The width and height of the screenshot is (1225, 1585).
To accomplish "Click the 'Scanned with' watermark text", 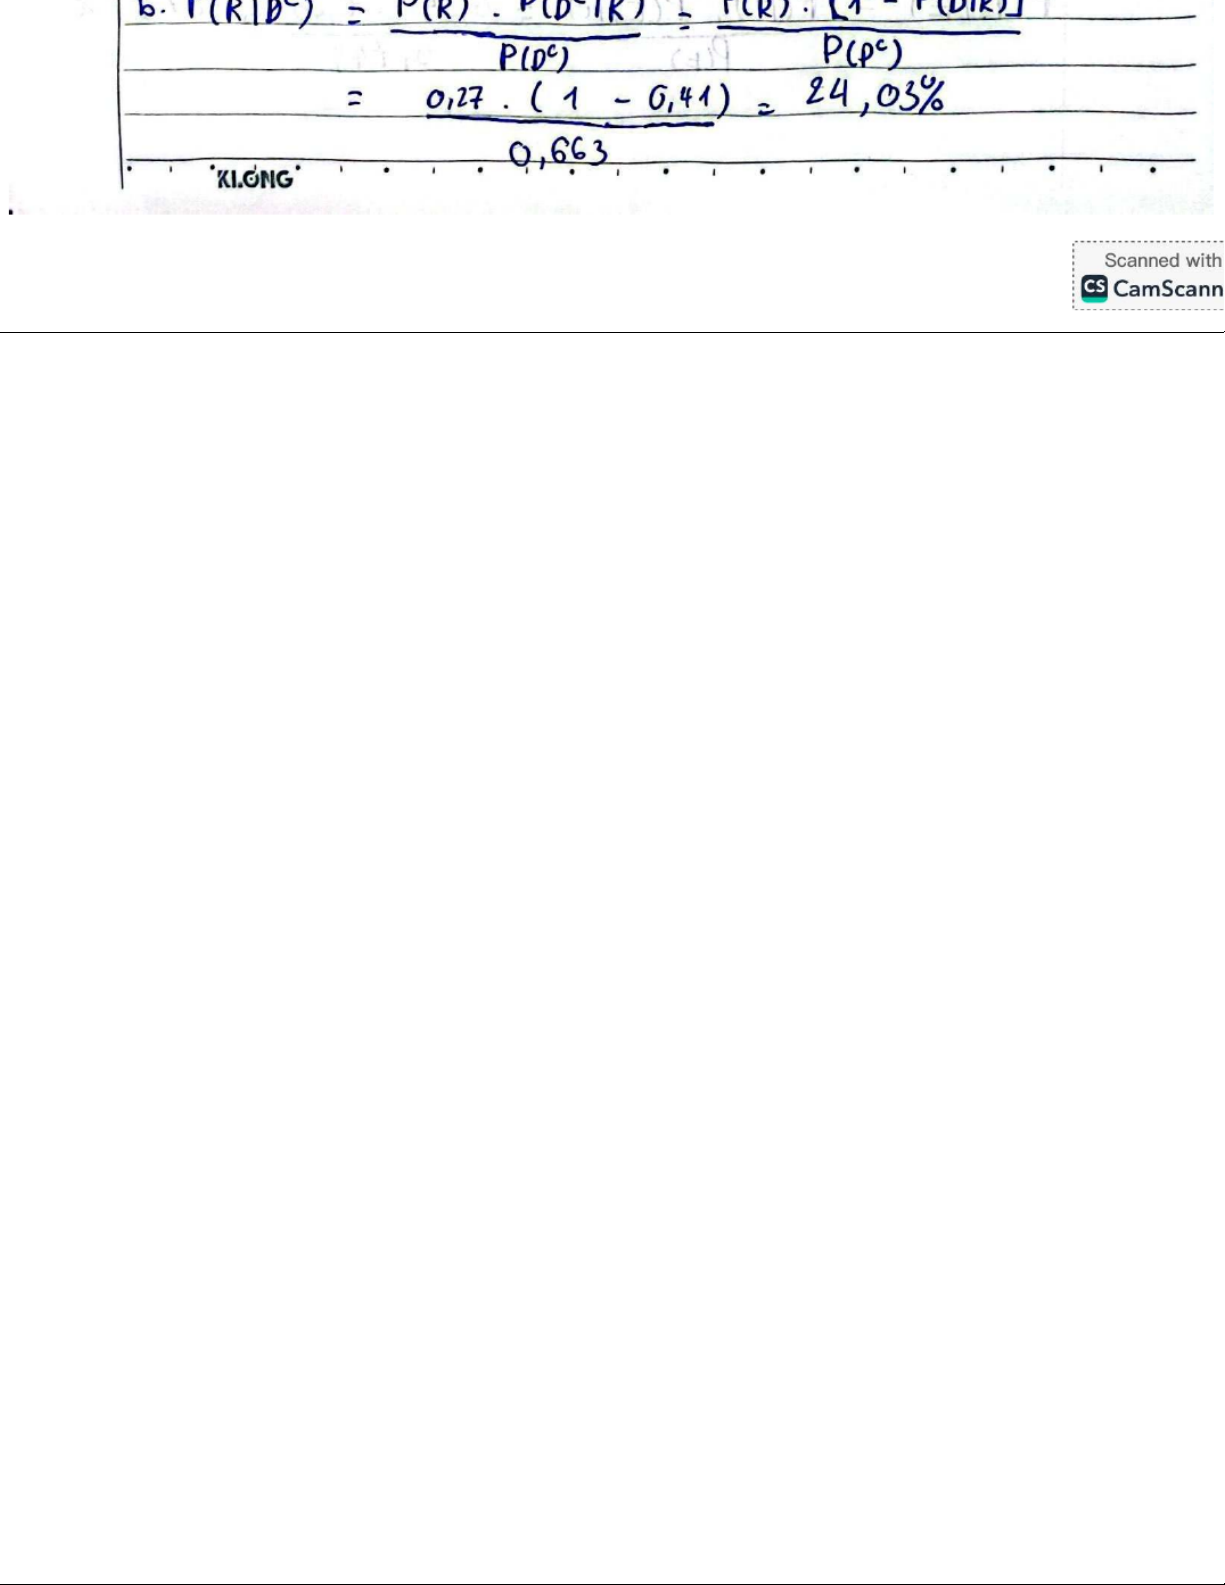I will 1162,260.
